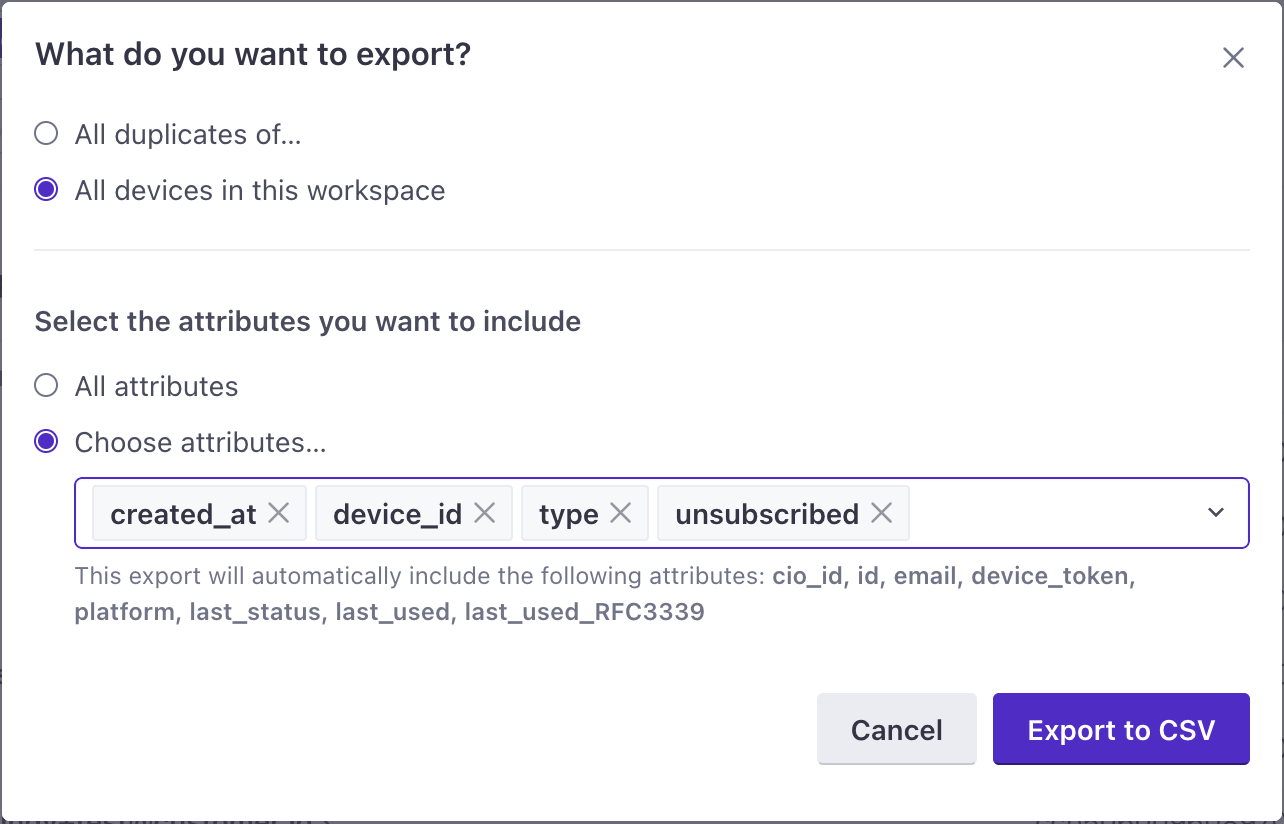
Task: Select the 'Choose attributes...' radio button
Action: point(46,442)
